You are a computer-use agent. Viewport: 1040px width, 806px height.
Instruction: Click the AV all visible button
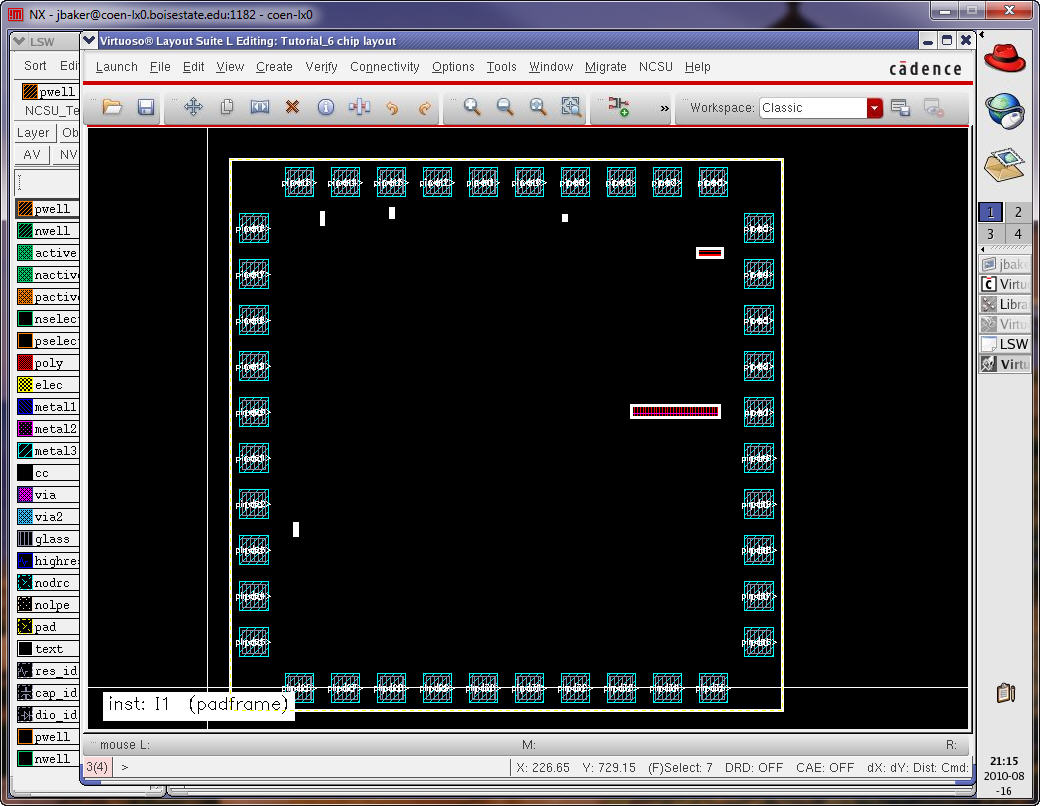coord(32,155)
